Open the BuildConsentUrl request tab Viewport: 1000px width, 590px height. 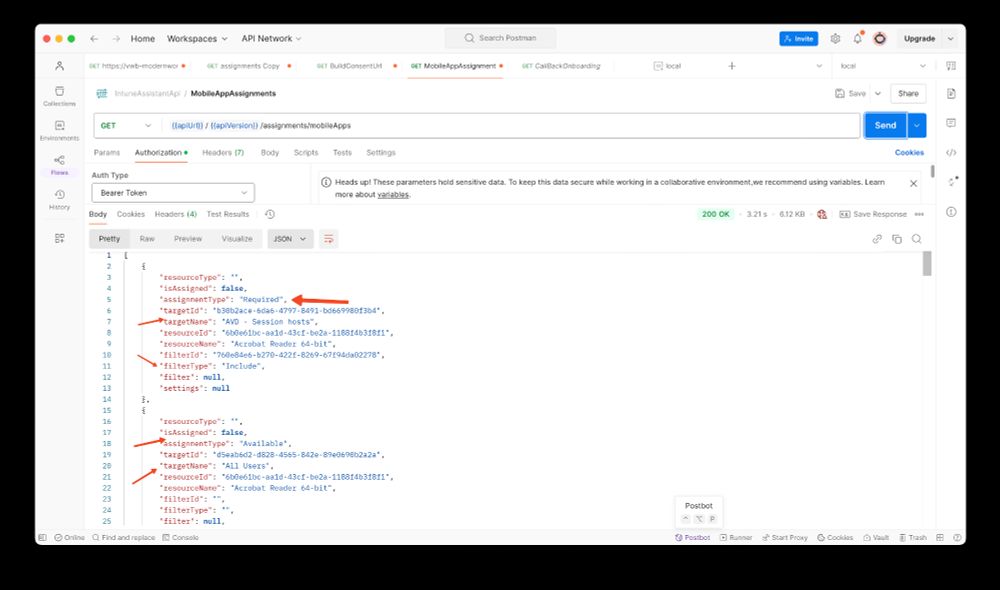pyautogui.click(x=356, y=66)
